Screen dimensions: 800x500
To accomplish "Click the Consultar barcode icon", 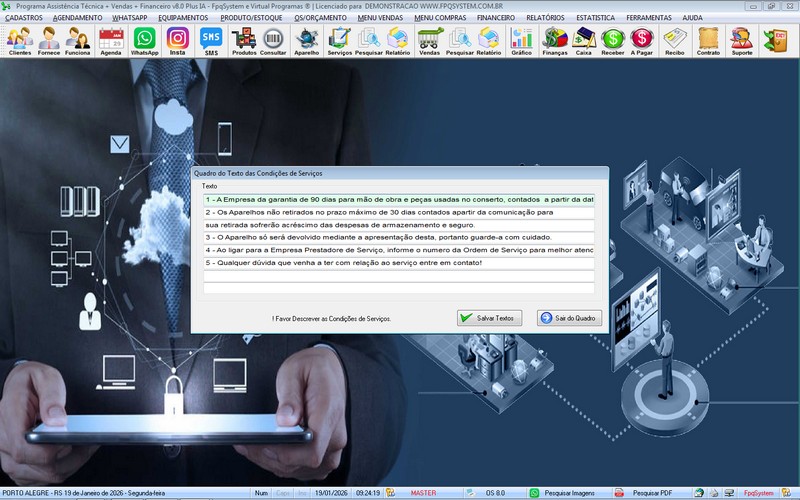I will tap(273, 41).
